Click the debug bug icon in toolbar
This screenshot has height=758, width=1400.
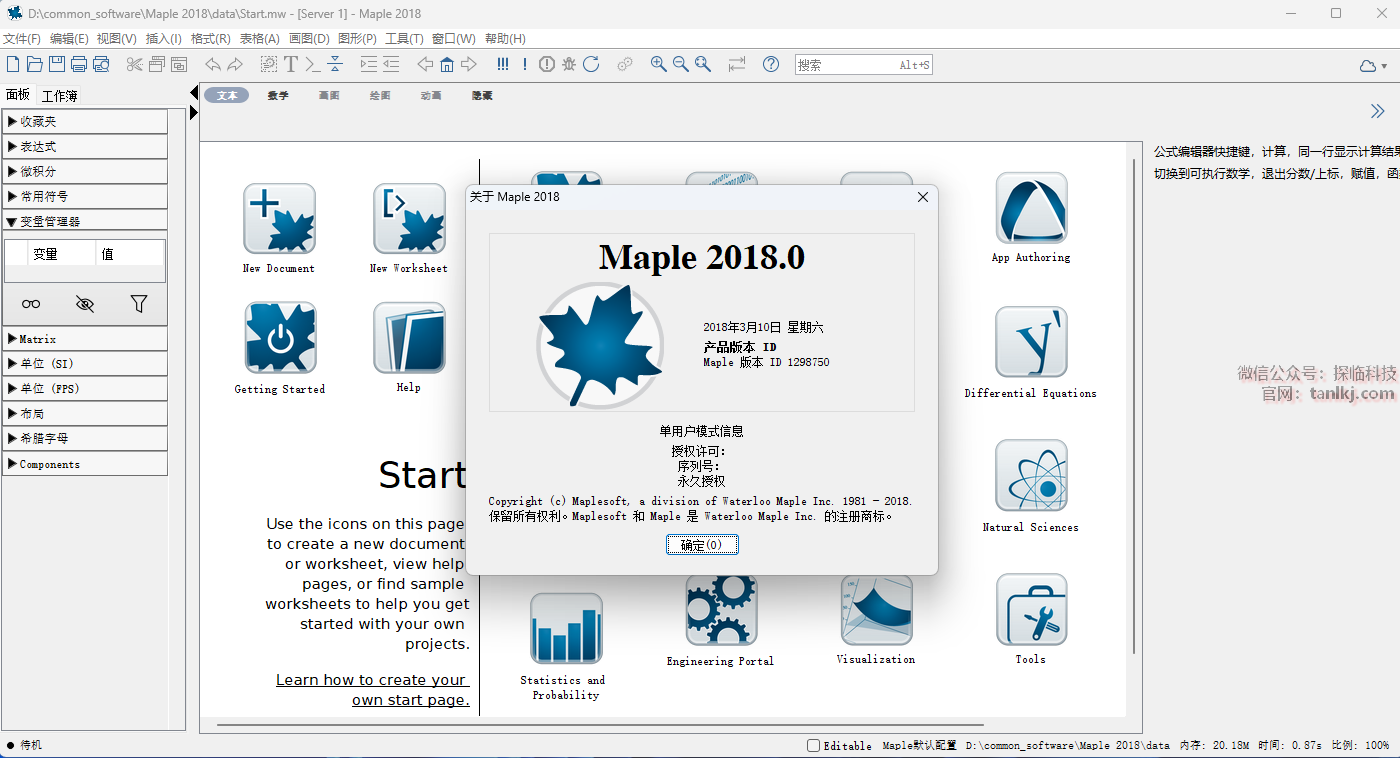coord(569,64)
